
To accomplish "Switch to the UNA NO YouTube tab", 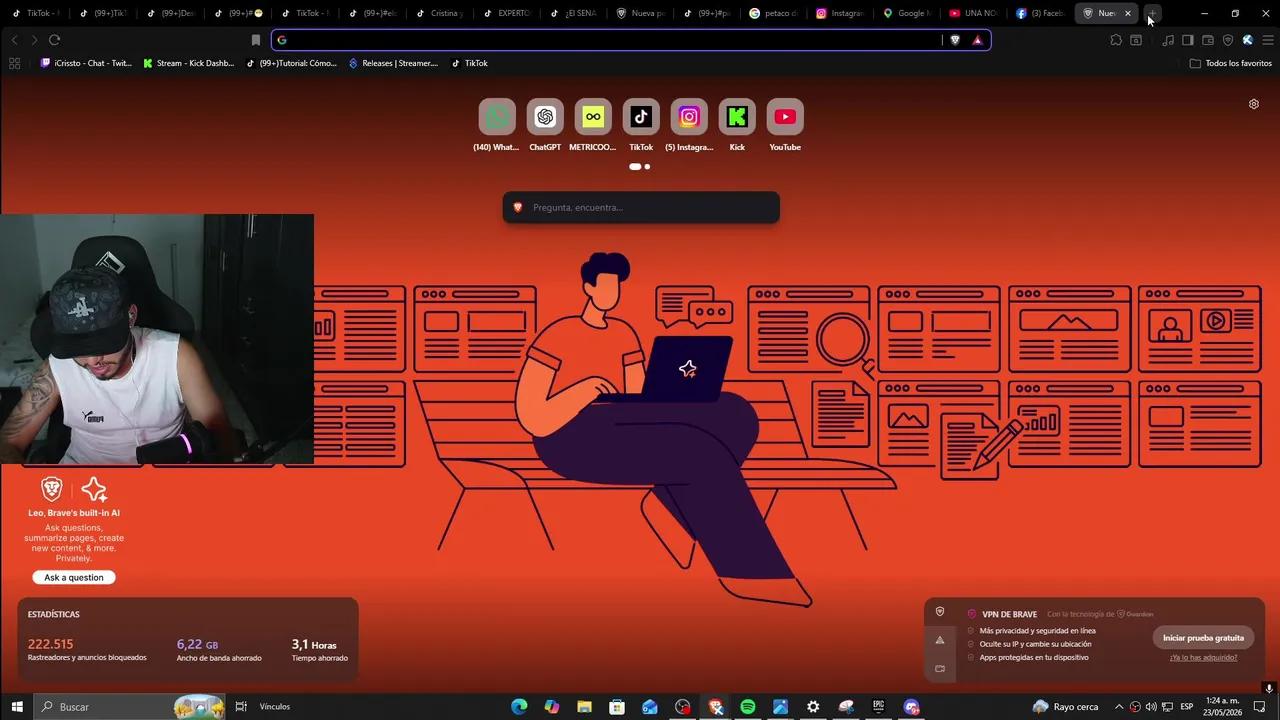I will (x=974, y=13).
